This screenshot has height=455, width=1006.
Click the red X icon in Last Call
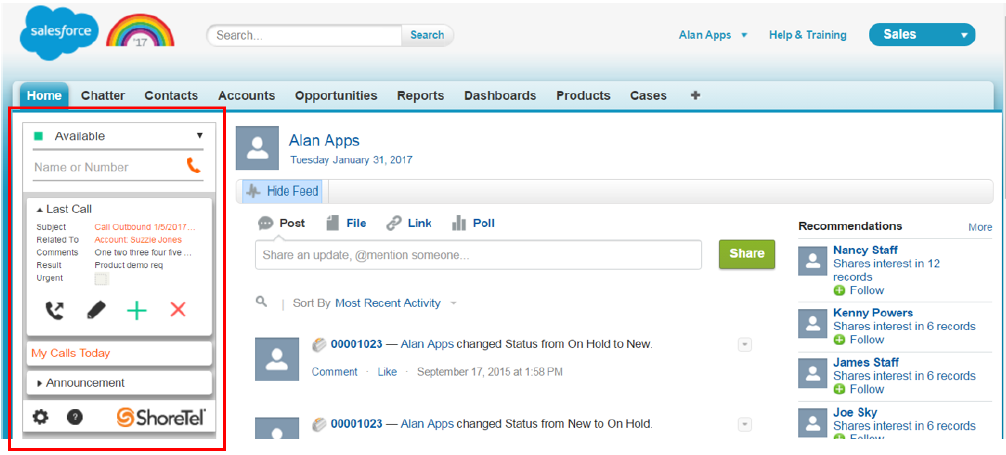point(178,310)
